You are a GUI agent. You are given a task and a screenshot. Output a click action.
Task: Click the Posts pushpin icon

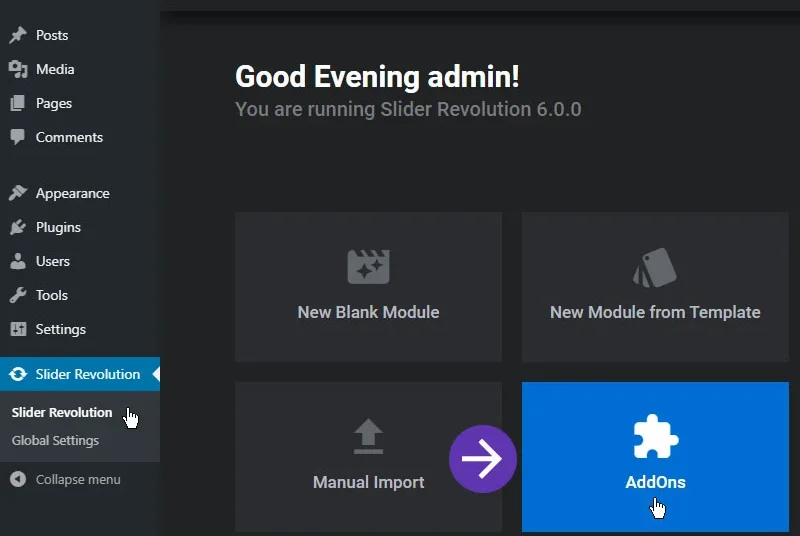(x=18, y=35)
